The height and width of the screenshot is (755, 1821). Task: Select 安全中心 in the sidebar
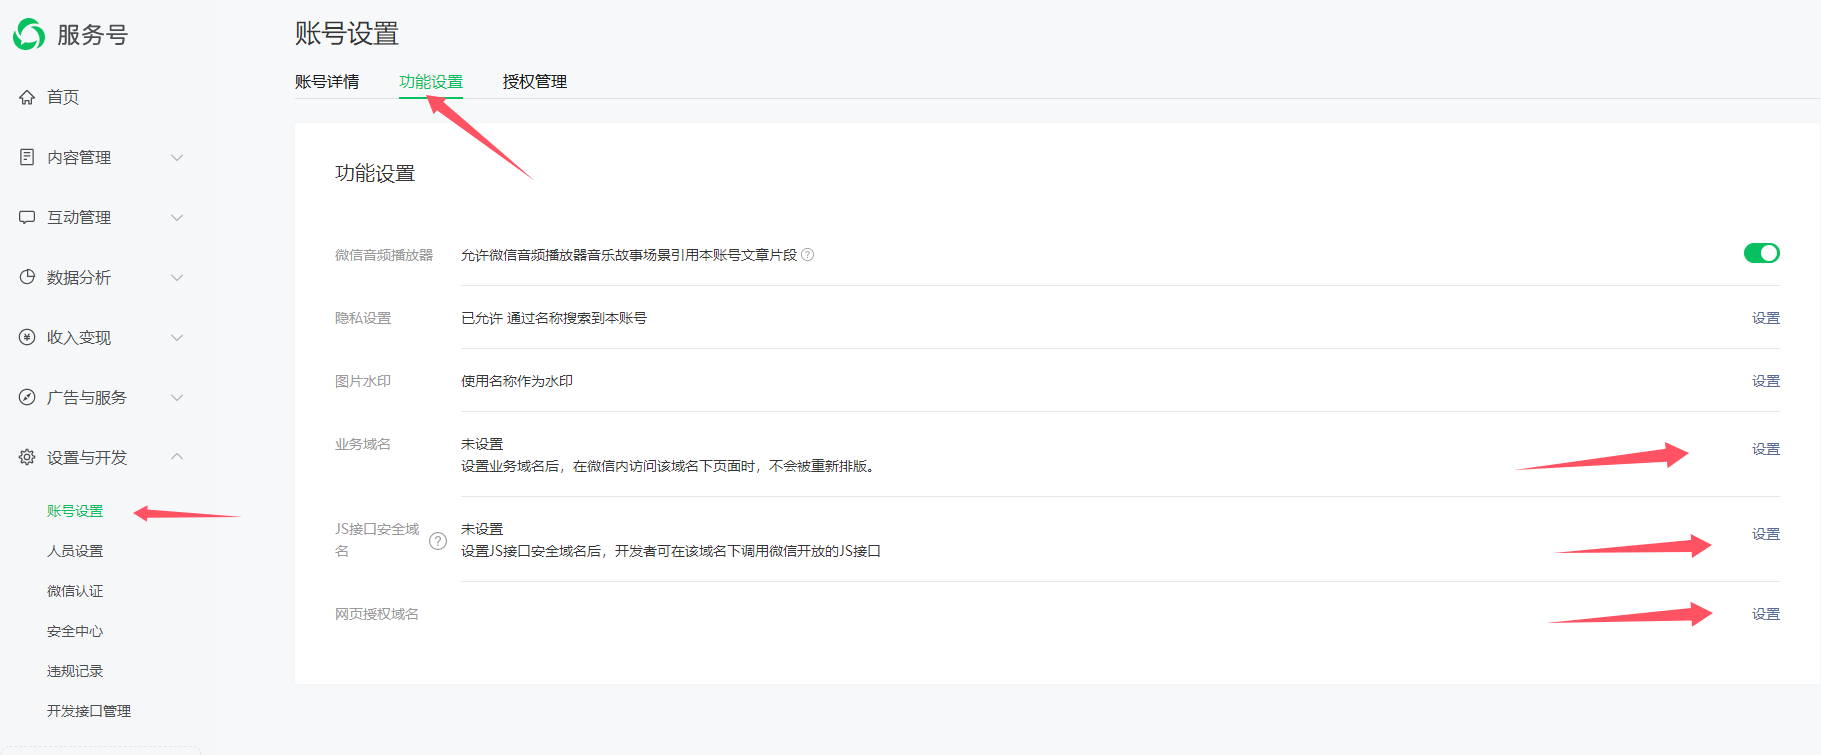tap(75, 631)
